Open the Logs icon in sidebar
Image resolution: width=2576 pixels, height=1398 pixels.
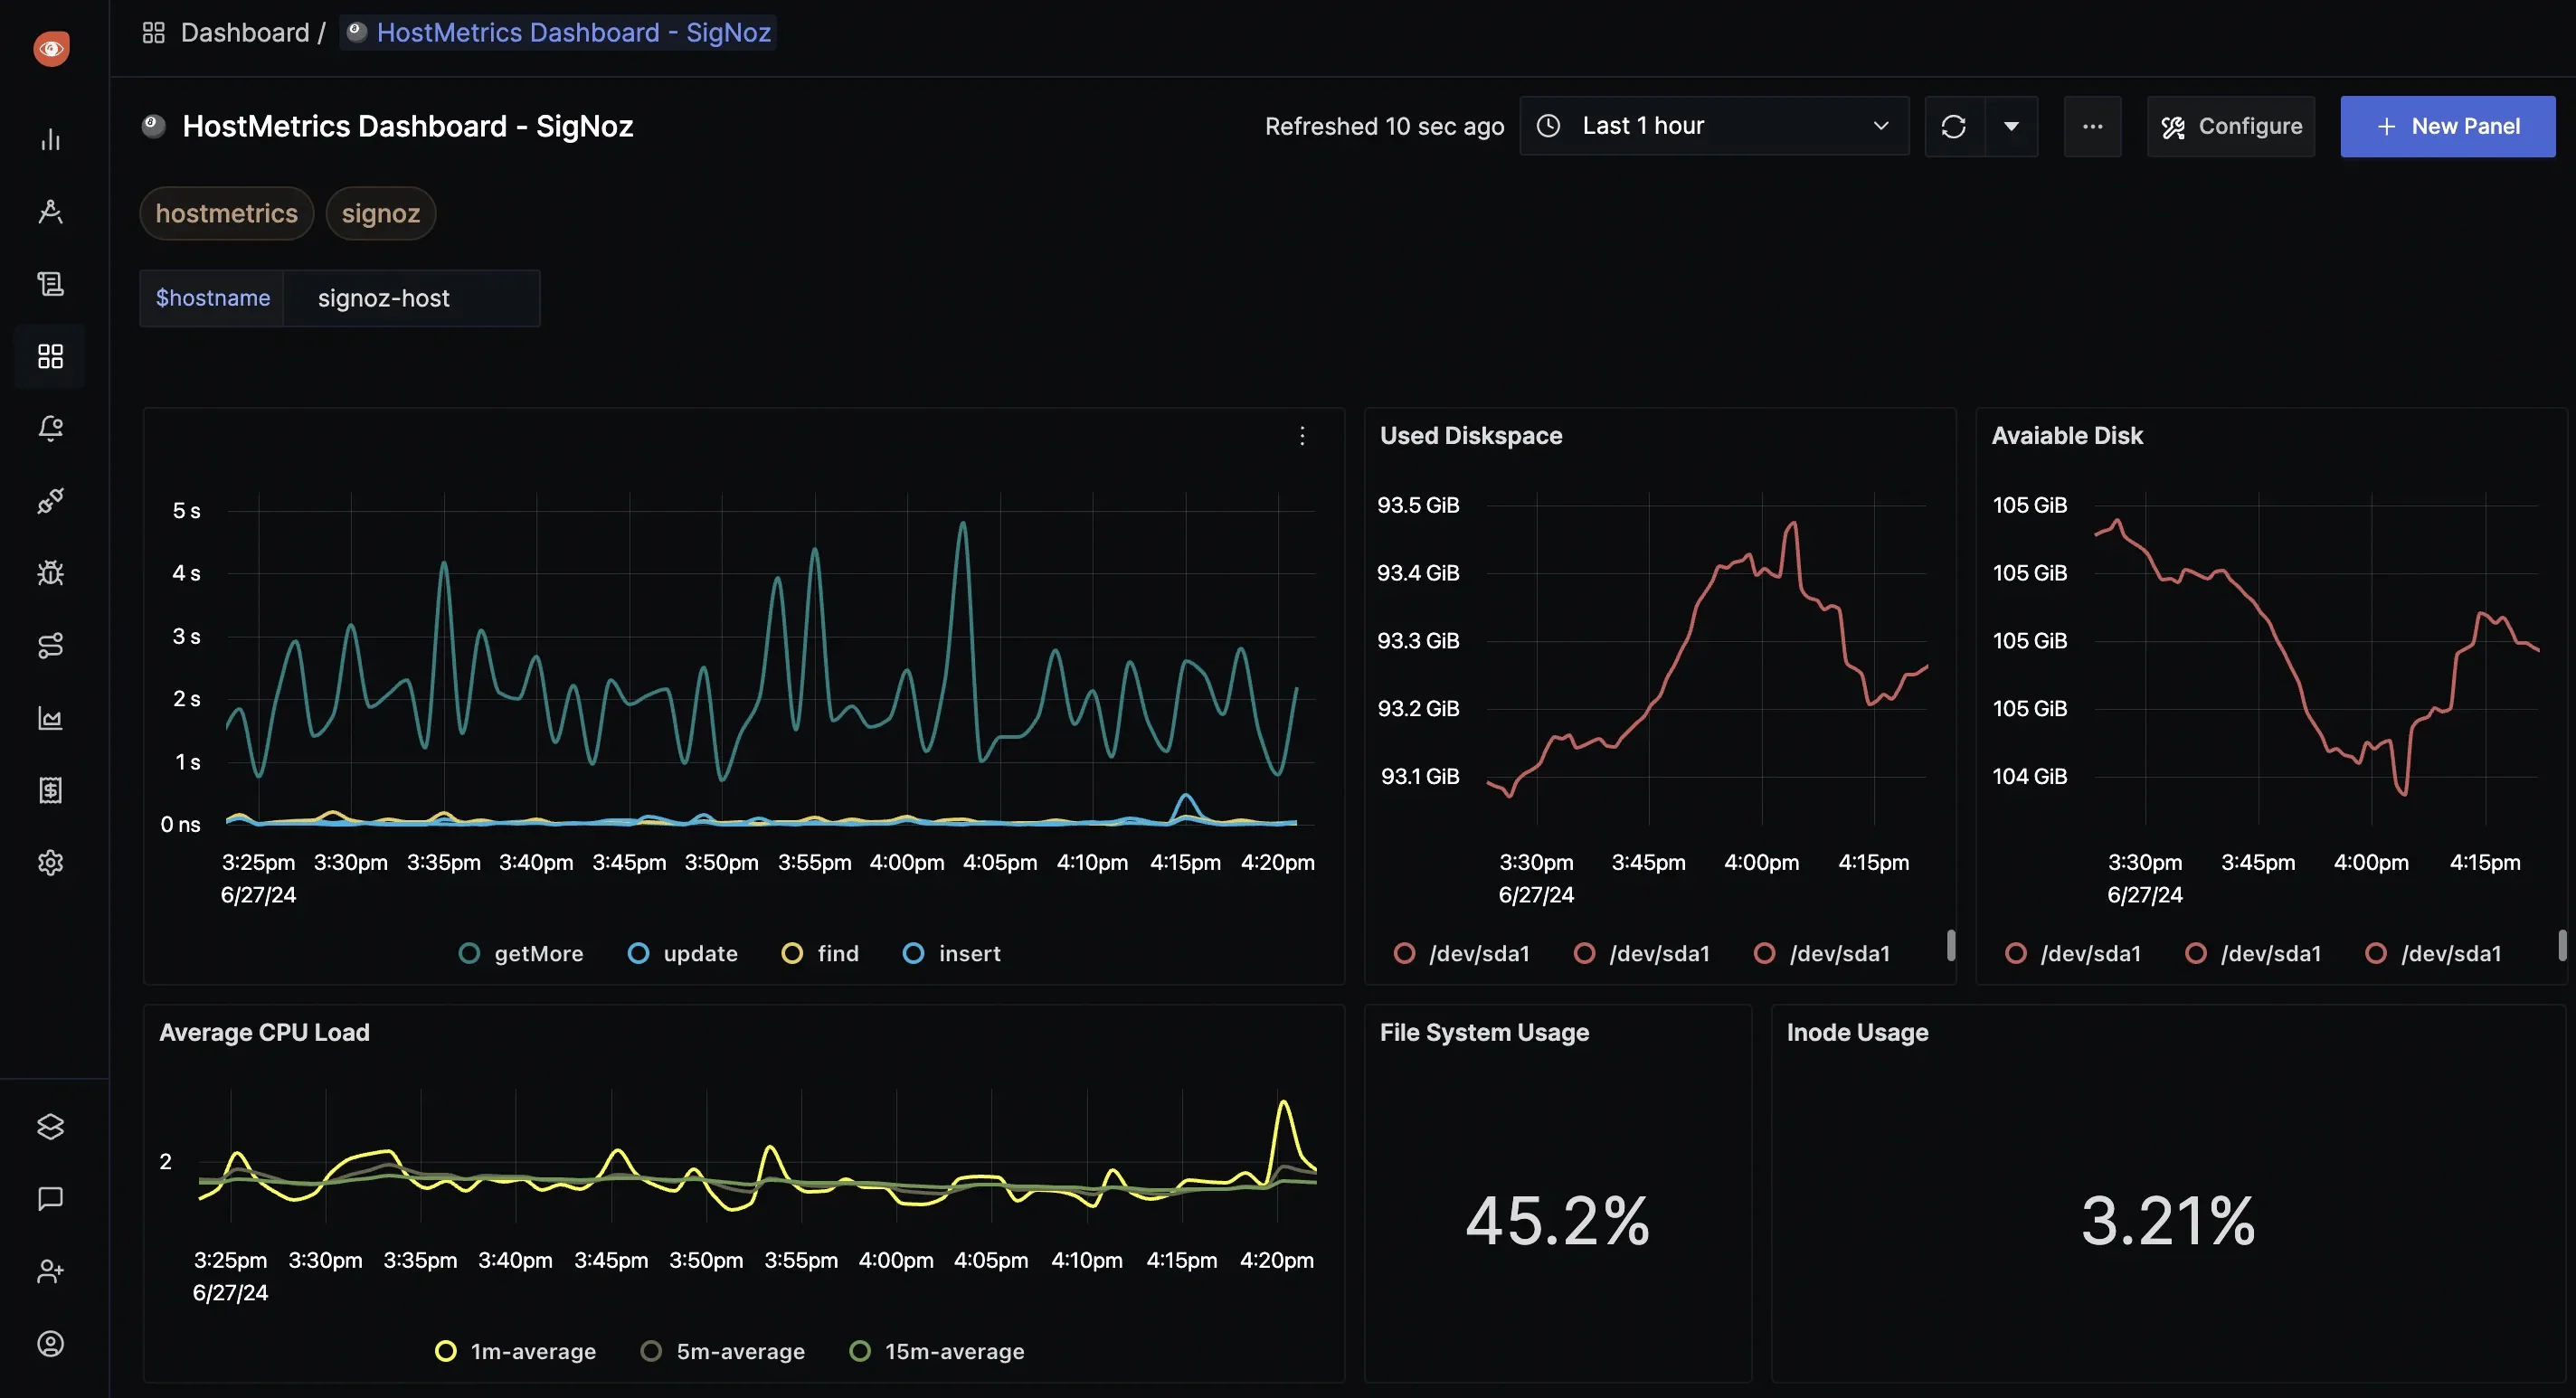pyautogui.click(x=50, y=284)
